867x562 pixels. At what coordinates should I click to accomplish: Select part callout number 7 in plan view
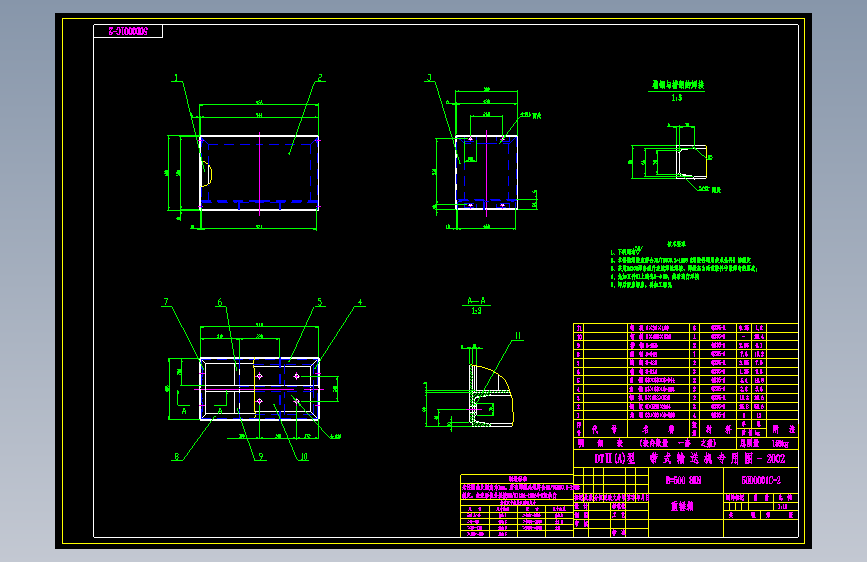coord(166,301)
